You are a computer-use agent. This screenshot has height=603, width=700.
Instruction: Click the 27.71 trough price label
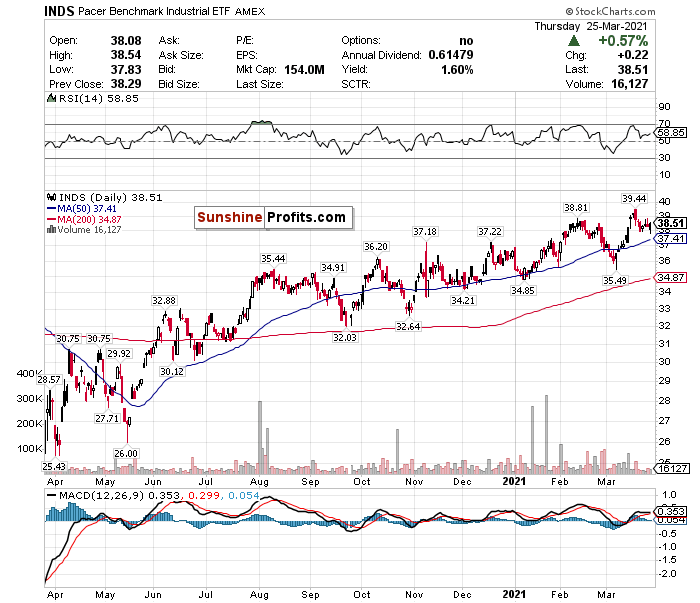coord(107,419)
